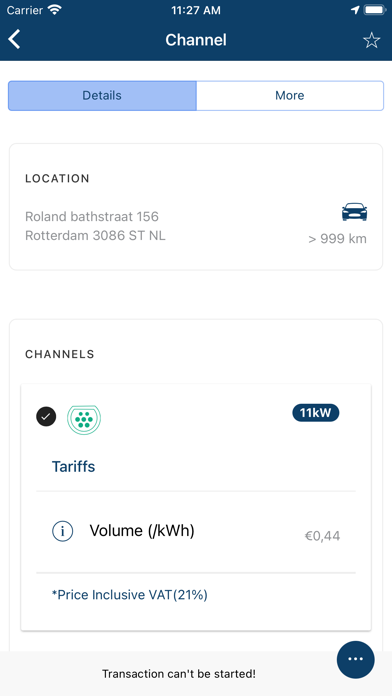The image size is (392, 696).
Task: Go back using the header arrow
Action: [x=14, y=40]
